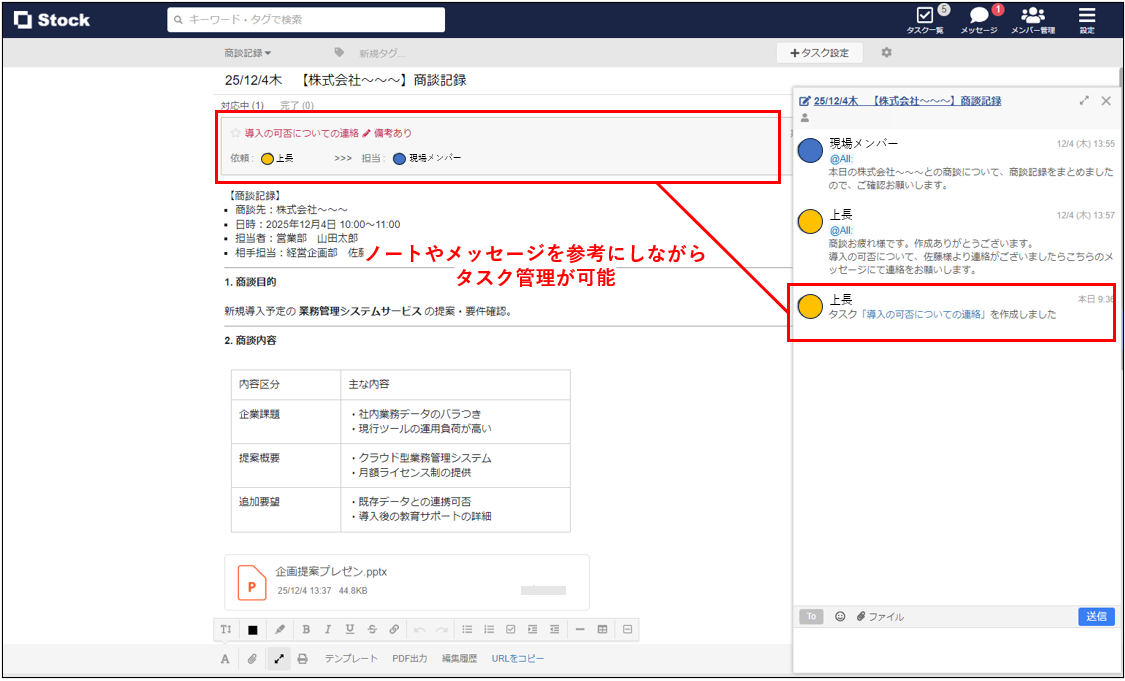
Task: Attach a file with the paperclip icon
Action: click(251, 659)
